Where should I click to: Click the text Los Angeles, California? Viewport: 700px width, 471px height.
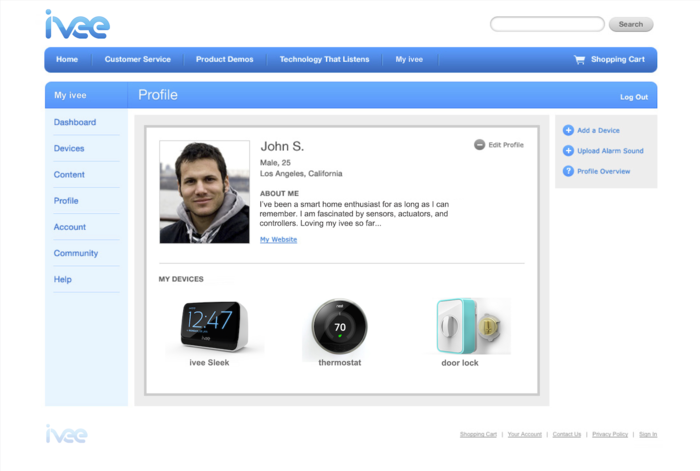click(x=301, y=174)
